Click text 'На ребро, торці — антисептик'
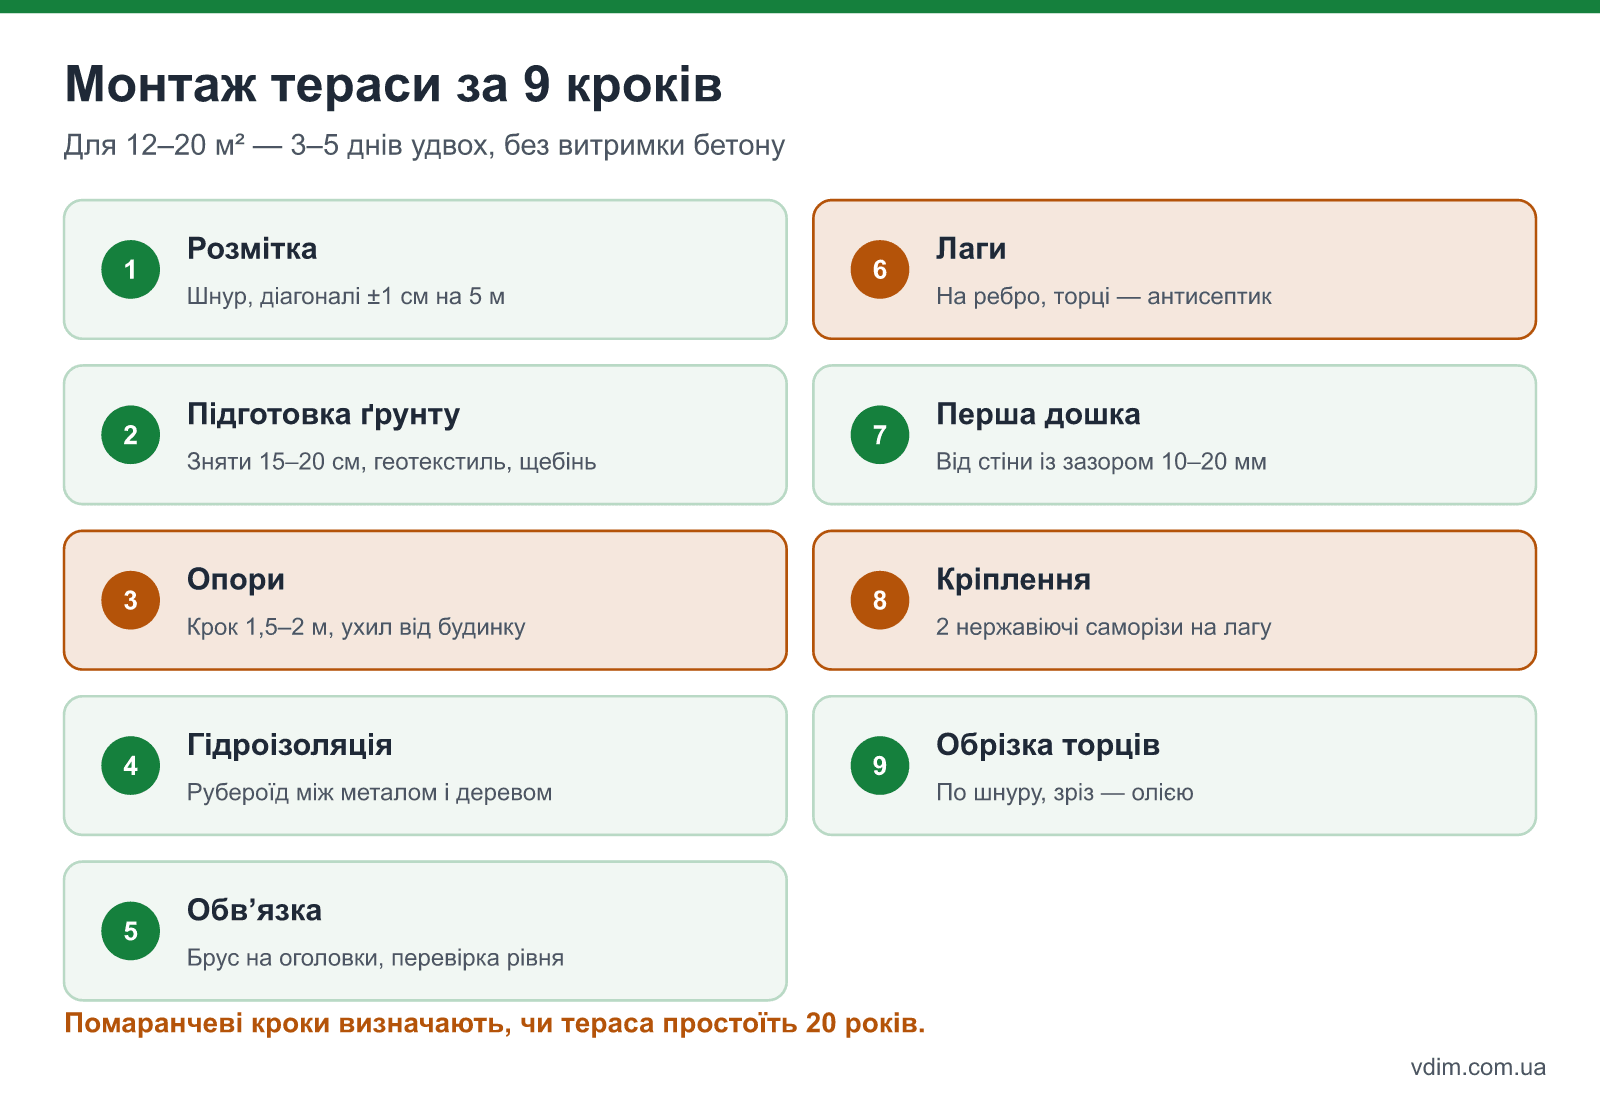 coord(1104,297)
